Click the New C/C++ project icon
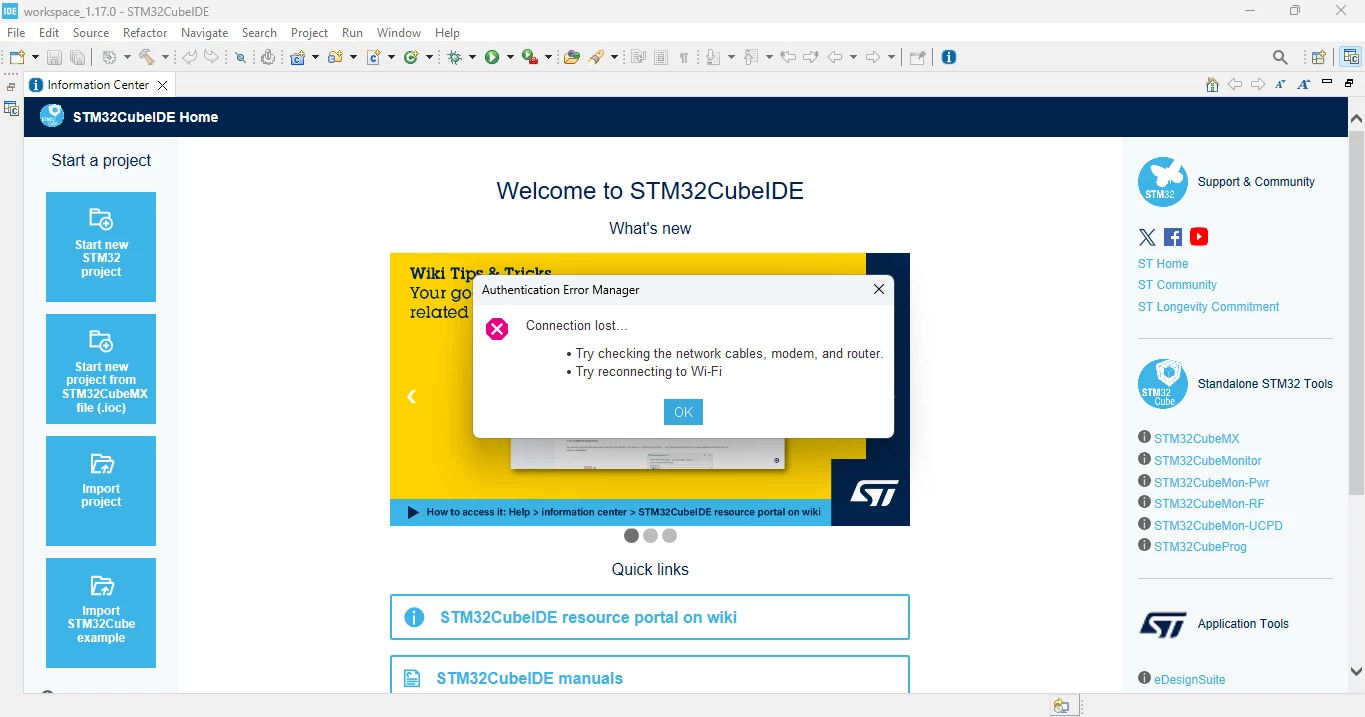 [x=297, y=57]
